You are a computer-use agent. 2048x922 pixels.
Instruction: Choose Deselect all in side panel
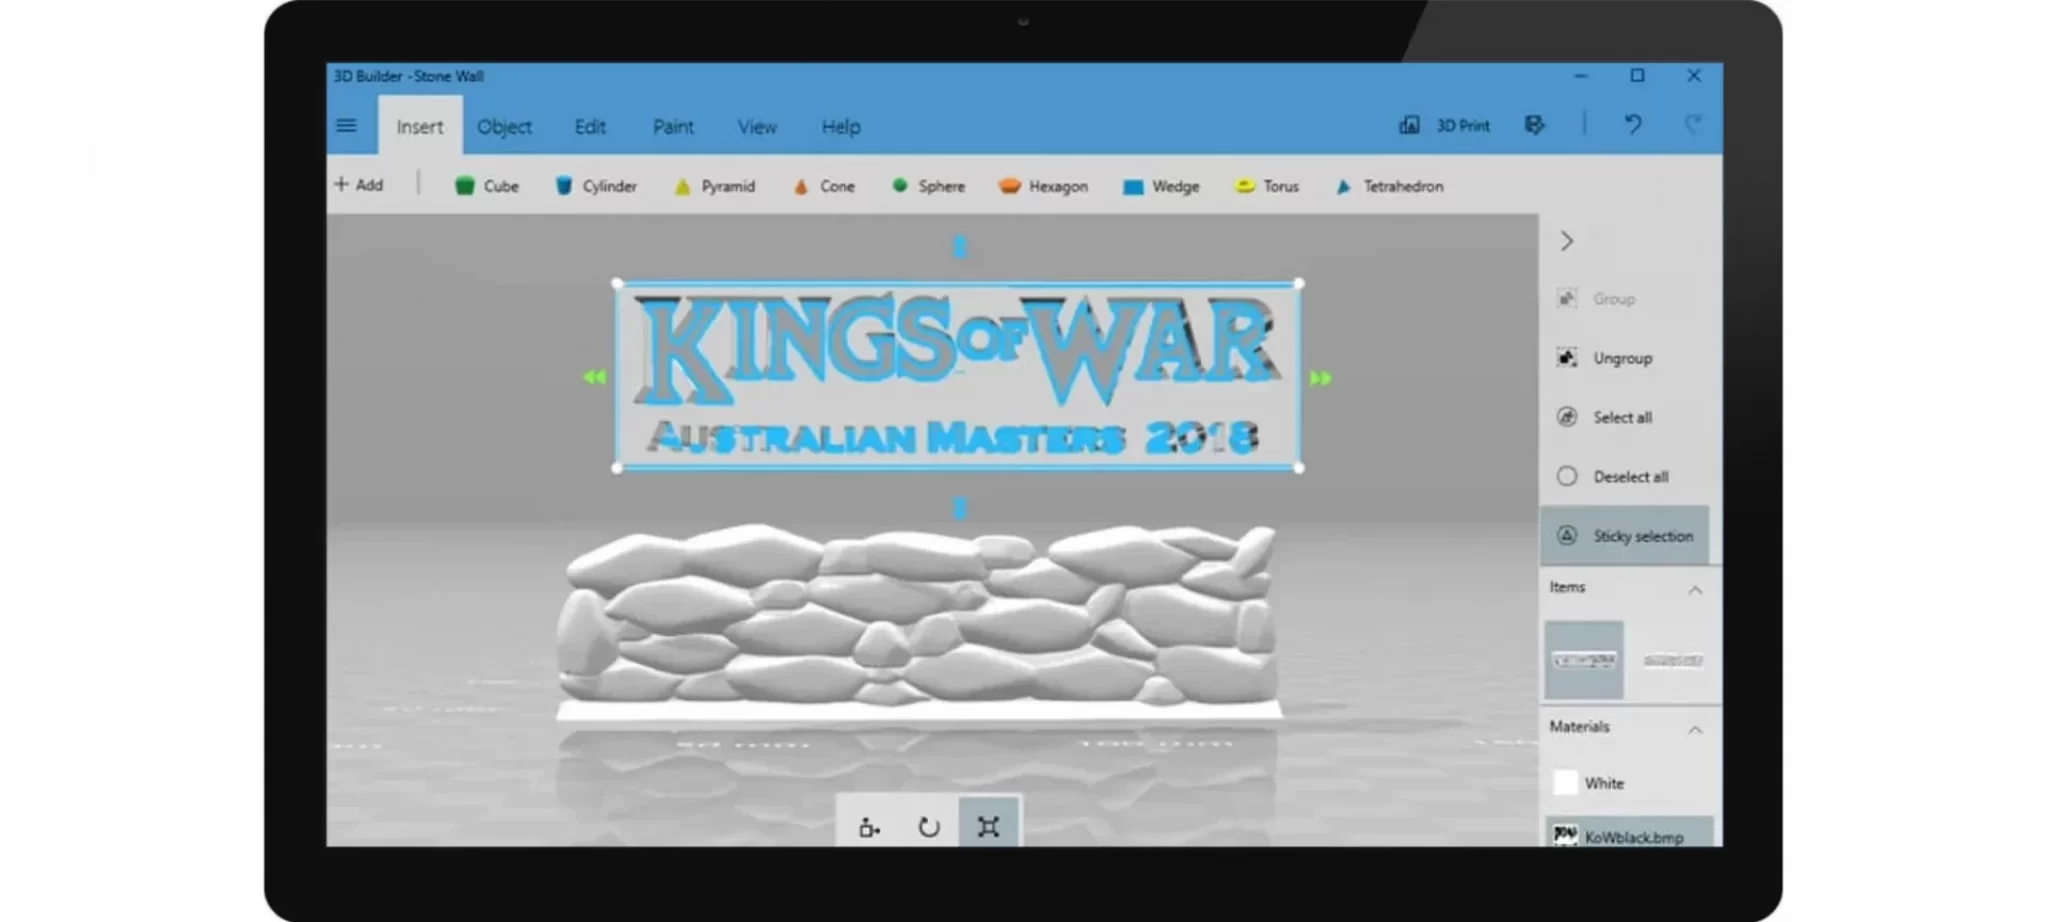(1613, 477)
